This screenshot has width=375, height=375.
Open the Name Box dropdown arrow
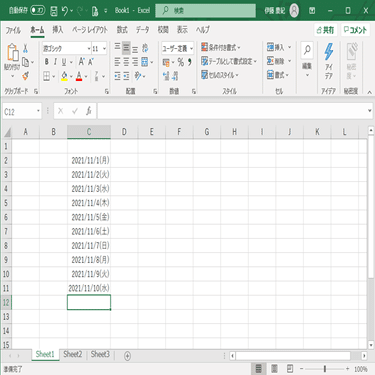(x=38, y=111)
